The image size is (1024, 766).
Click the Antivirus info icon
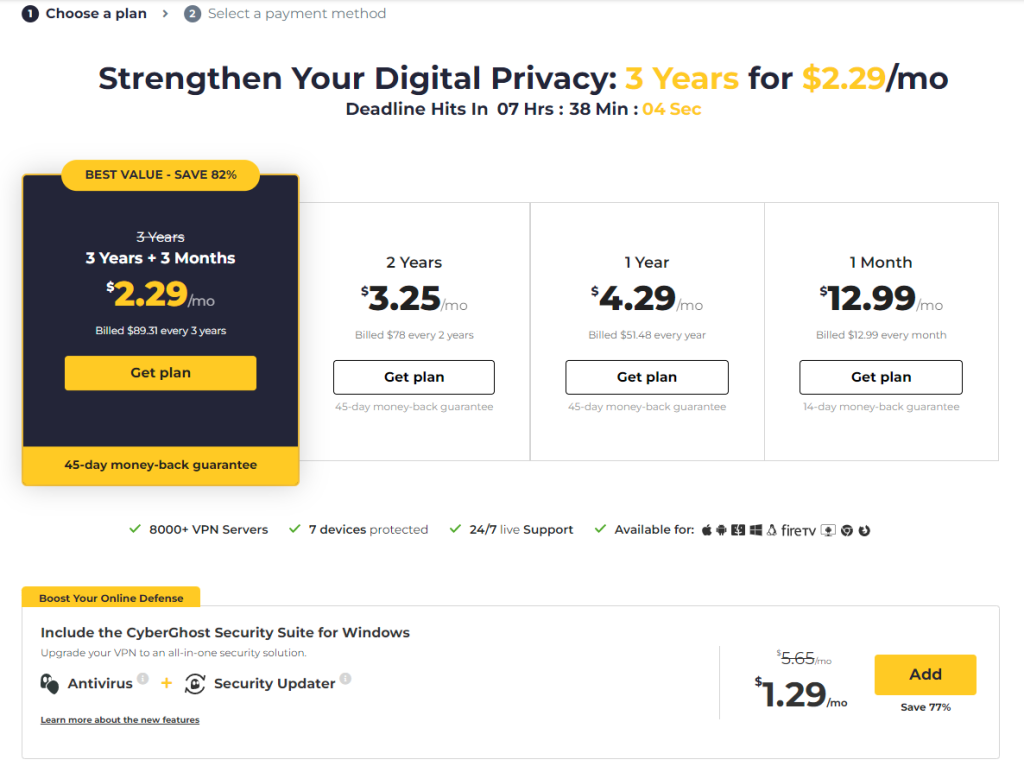143,679
